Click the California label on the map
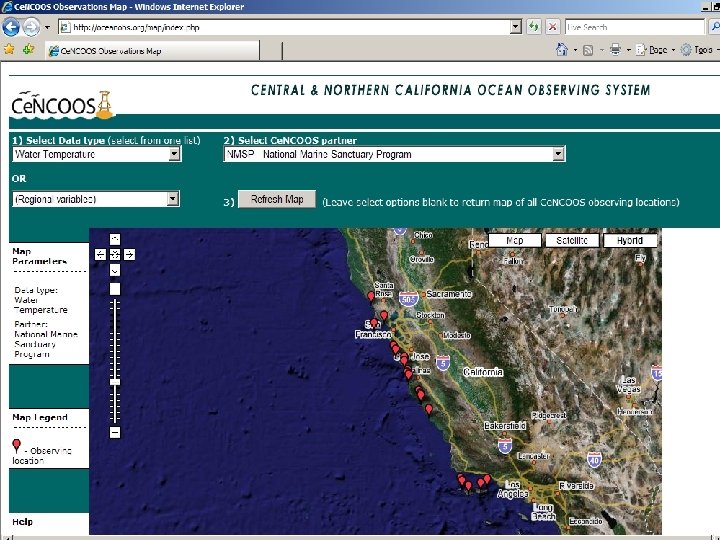Screen dimensions: 720x540 [483, 372]
